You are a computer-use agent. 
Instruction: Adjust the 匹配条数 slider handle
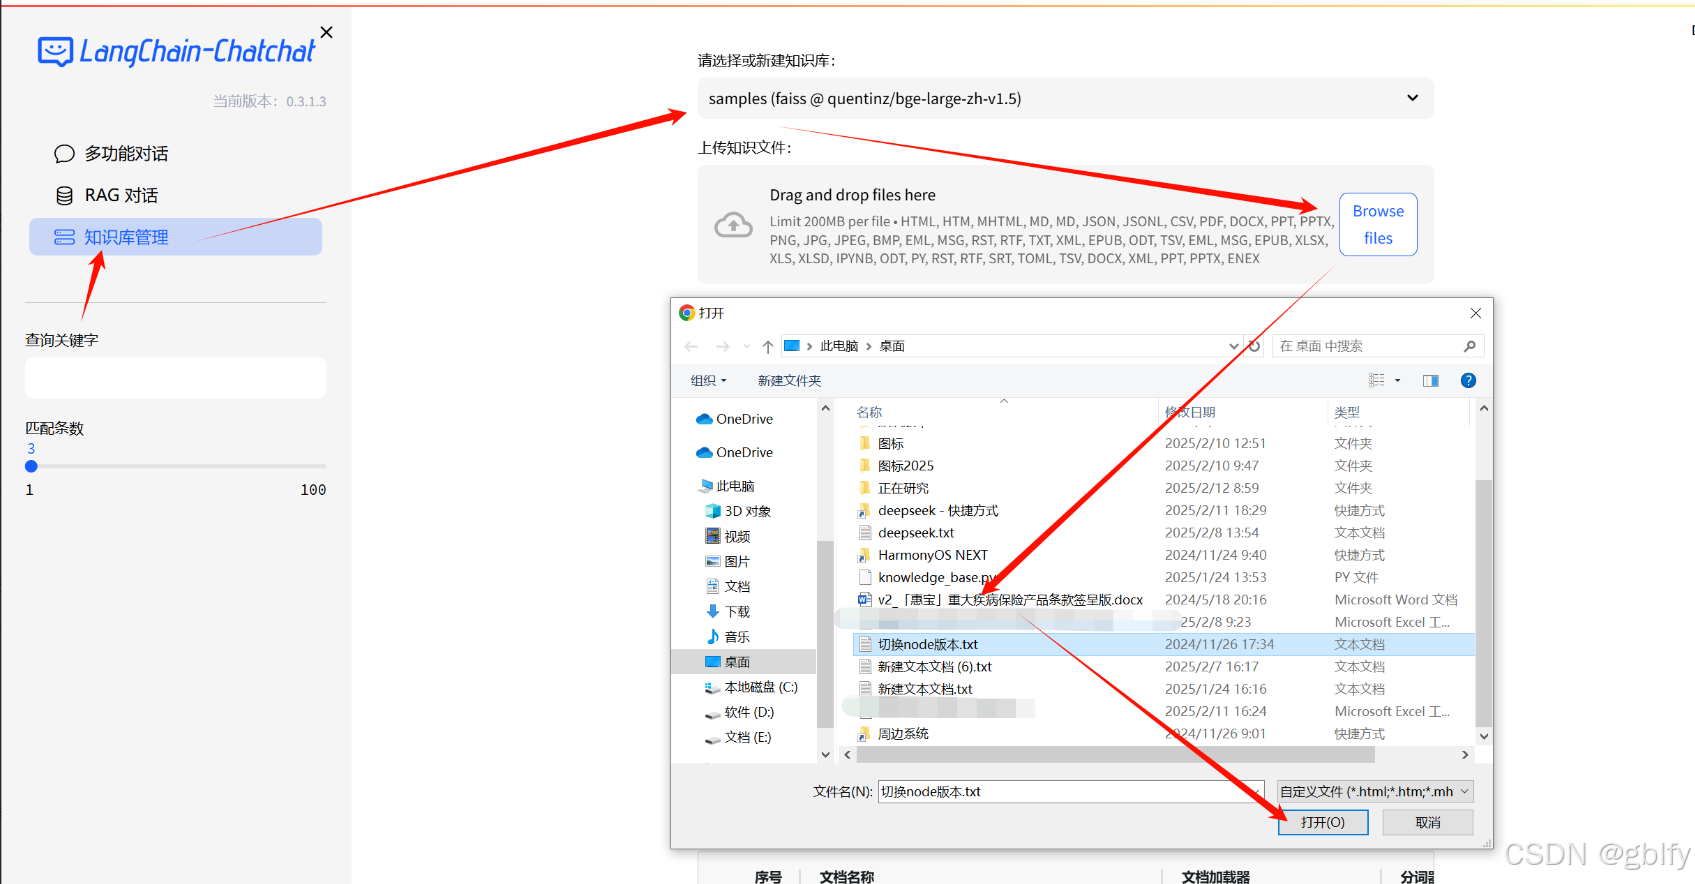tap(31, 466)
